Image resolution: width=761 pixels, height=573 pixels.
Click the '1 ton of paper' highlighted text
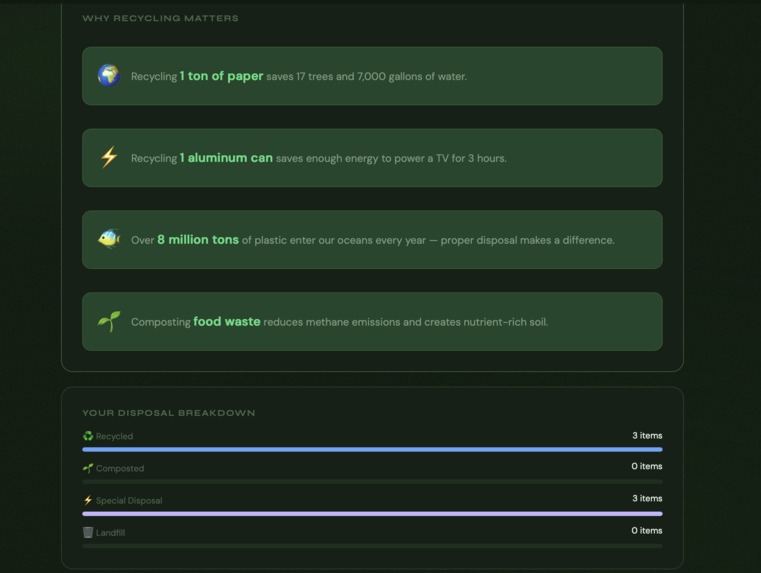[221, 76]
